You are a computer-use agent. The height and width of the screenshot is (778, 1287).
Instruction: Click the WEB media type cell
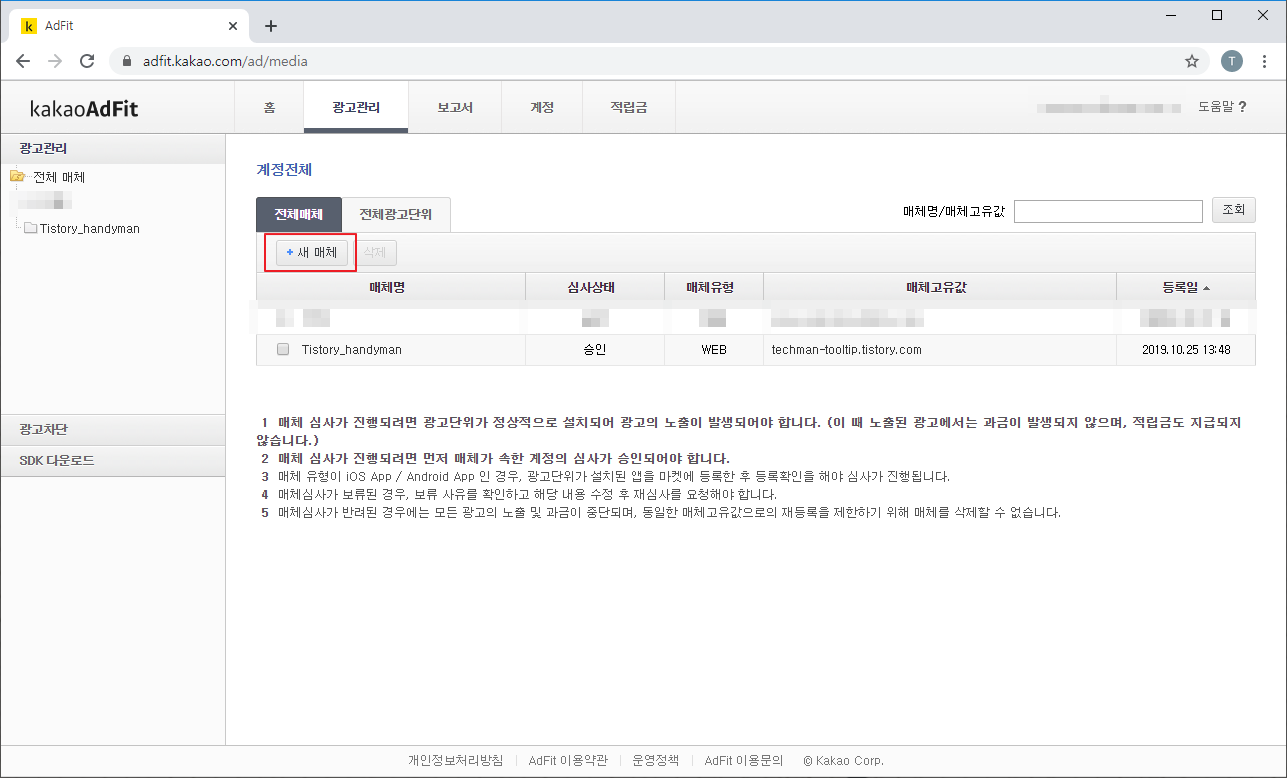(x=714, y=350)
